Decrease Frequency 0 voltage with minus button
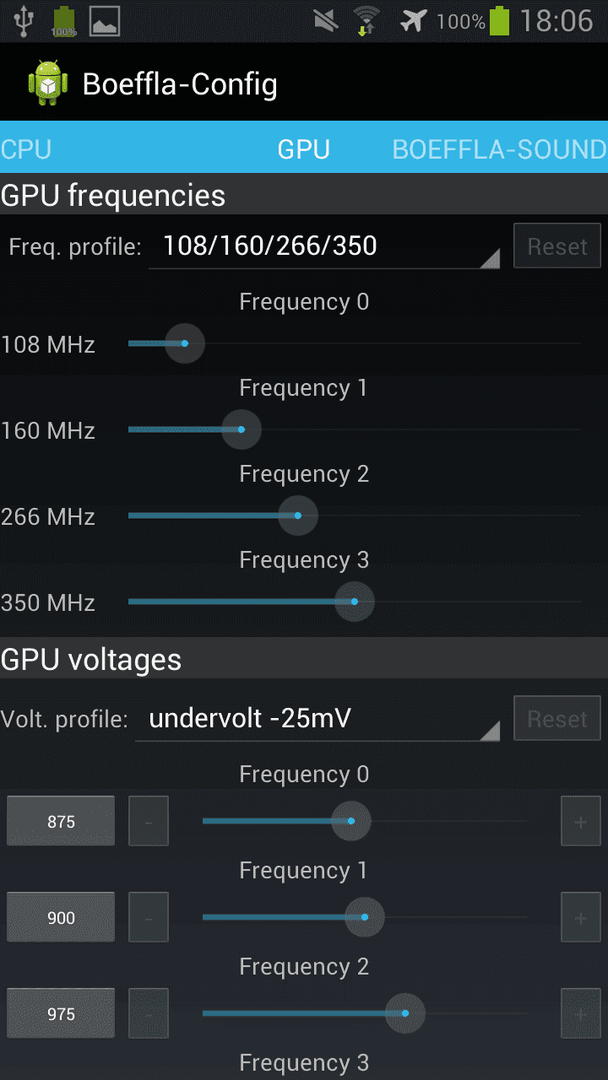 149,820
